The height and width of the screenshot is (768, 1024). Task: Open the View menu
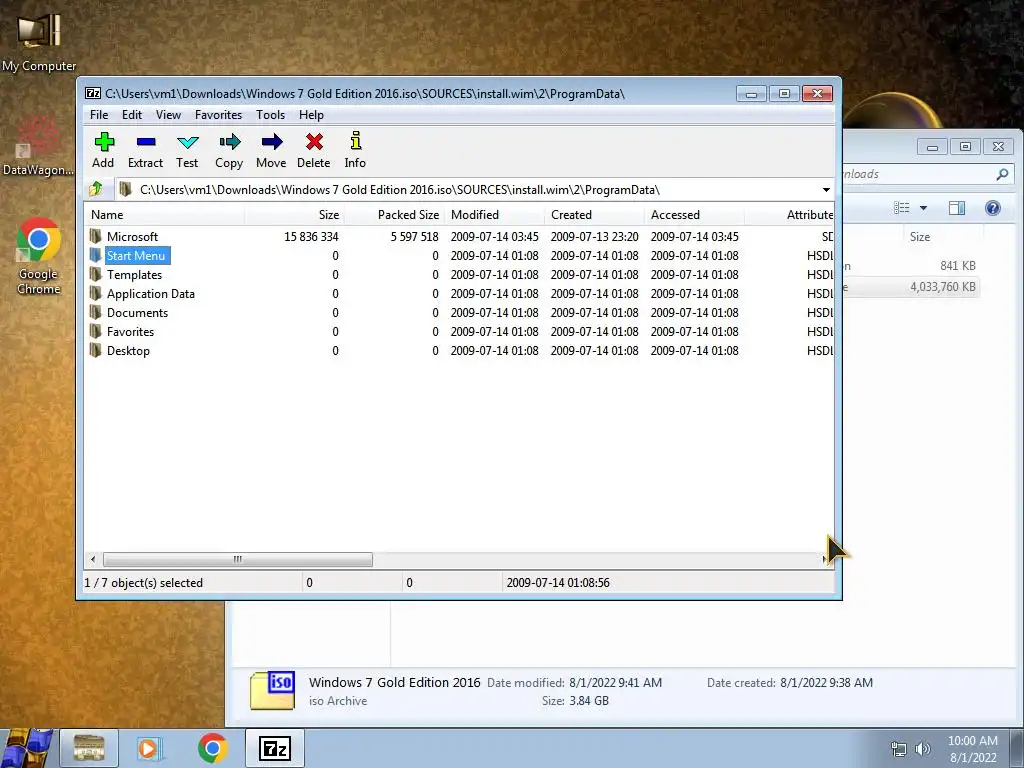point(168,114)
